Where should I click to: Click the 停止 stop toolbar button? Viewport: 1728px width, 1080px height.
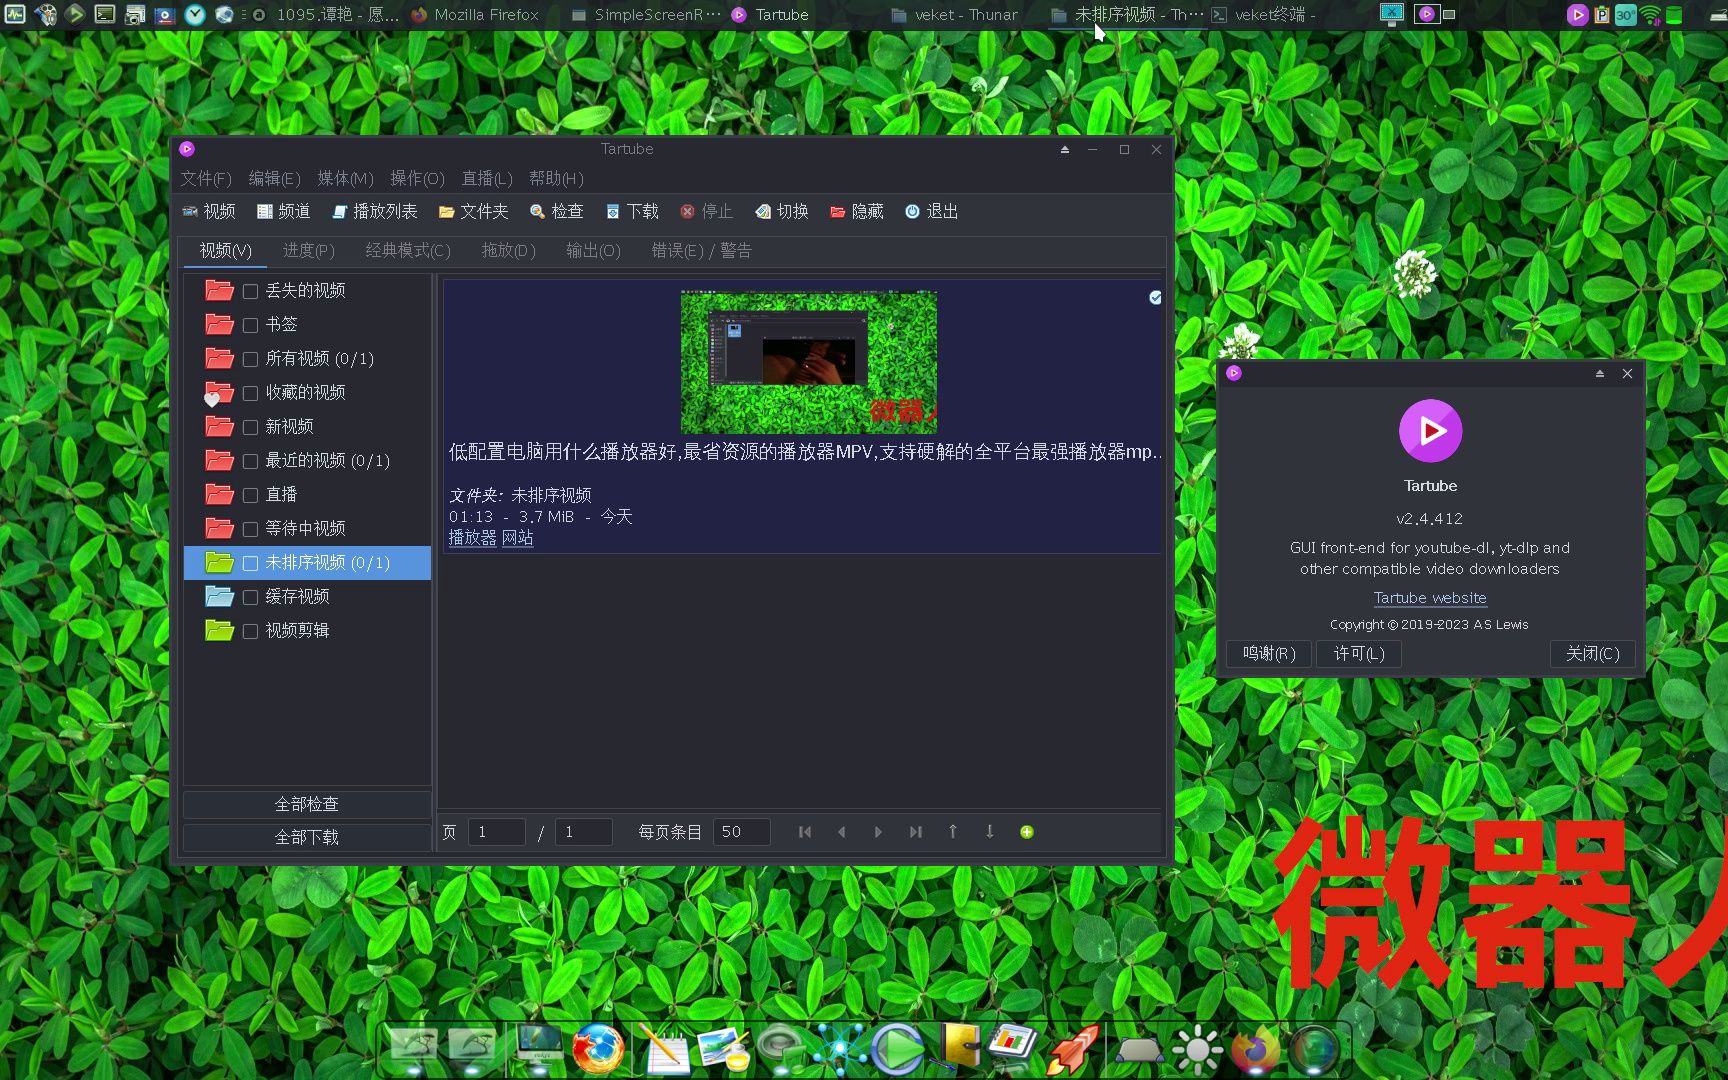click(x=706, y=211)
